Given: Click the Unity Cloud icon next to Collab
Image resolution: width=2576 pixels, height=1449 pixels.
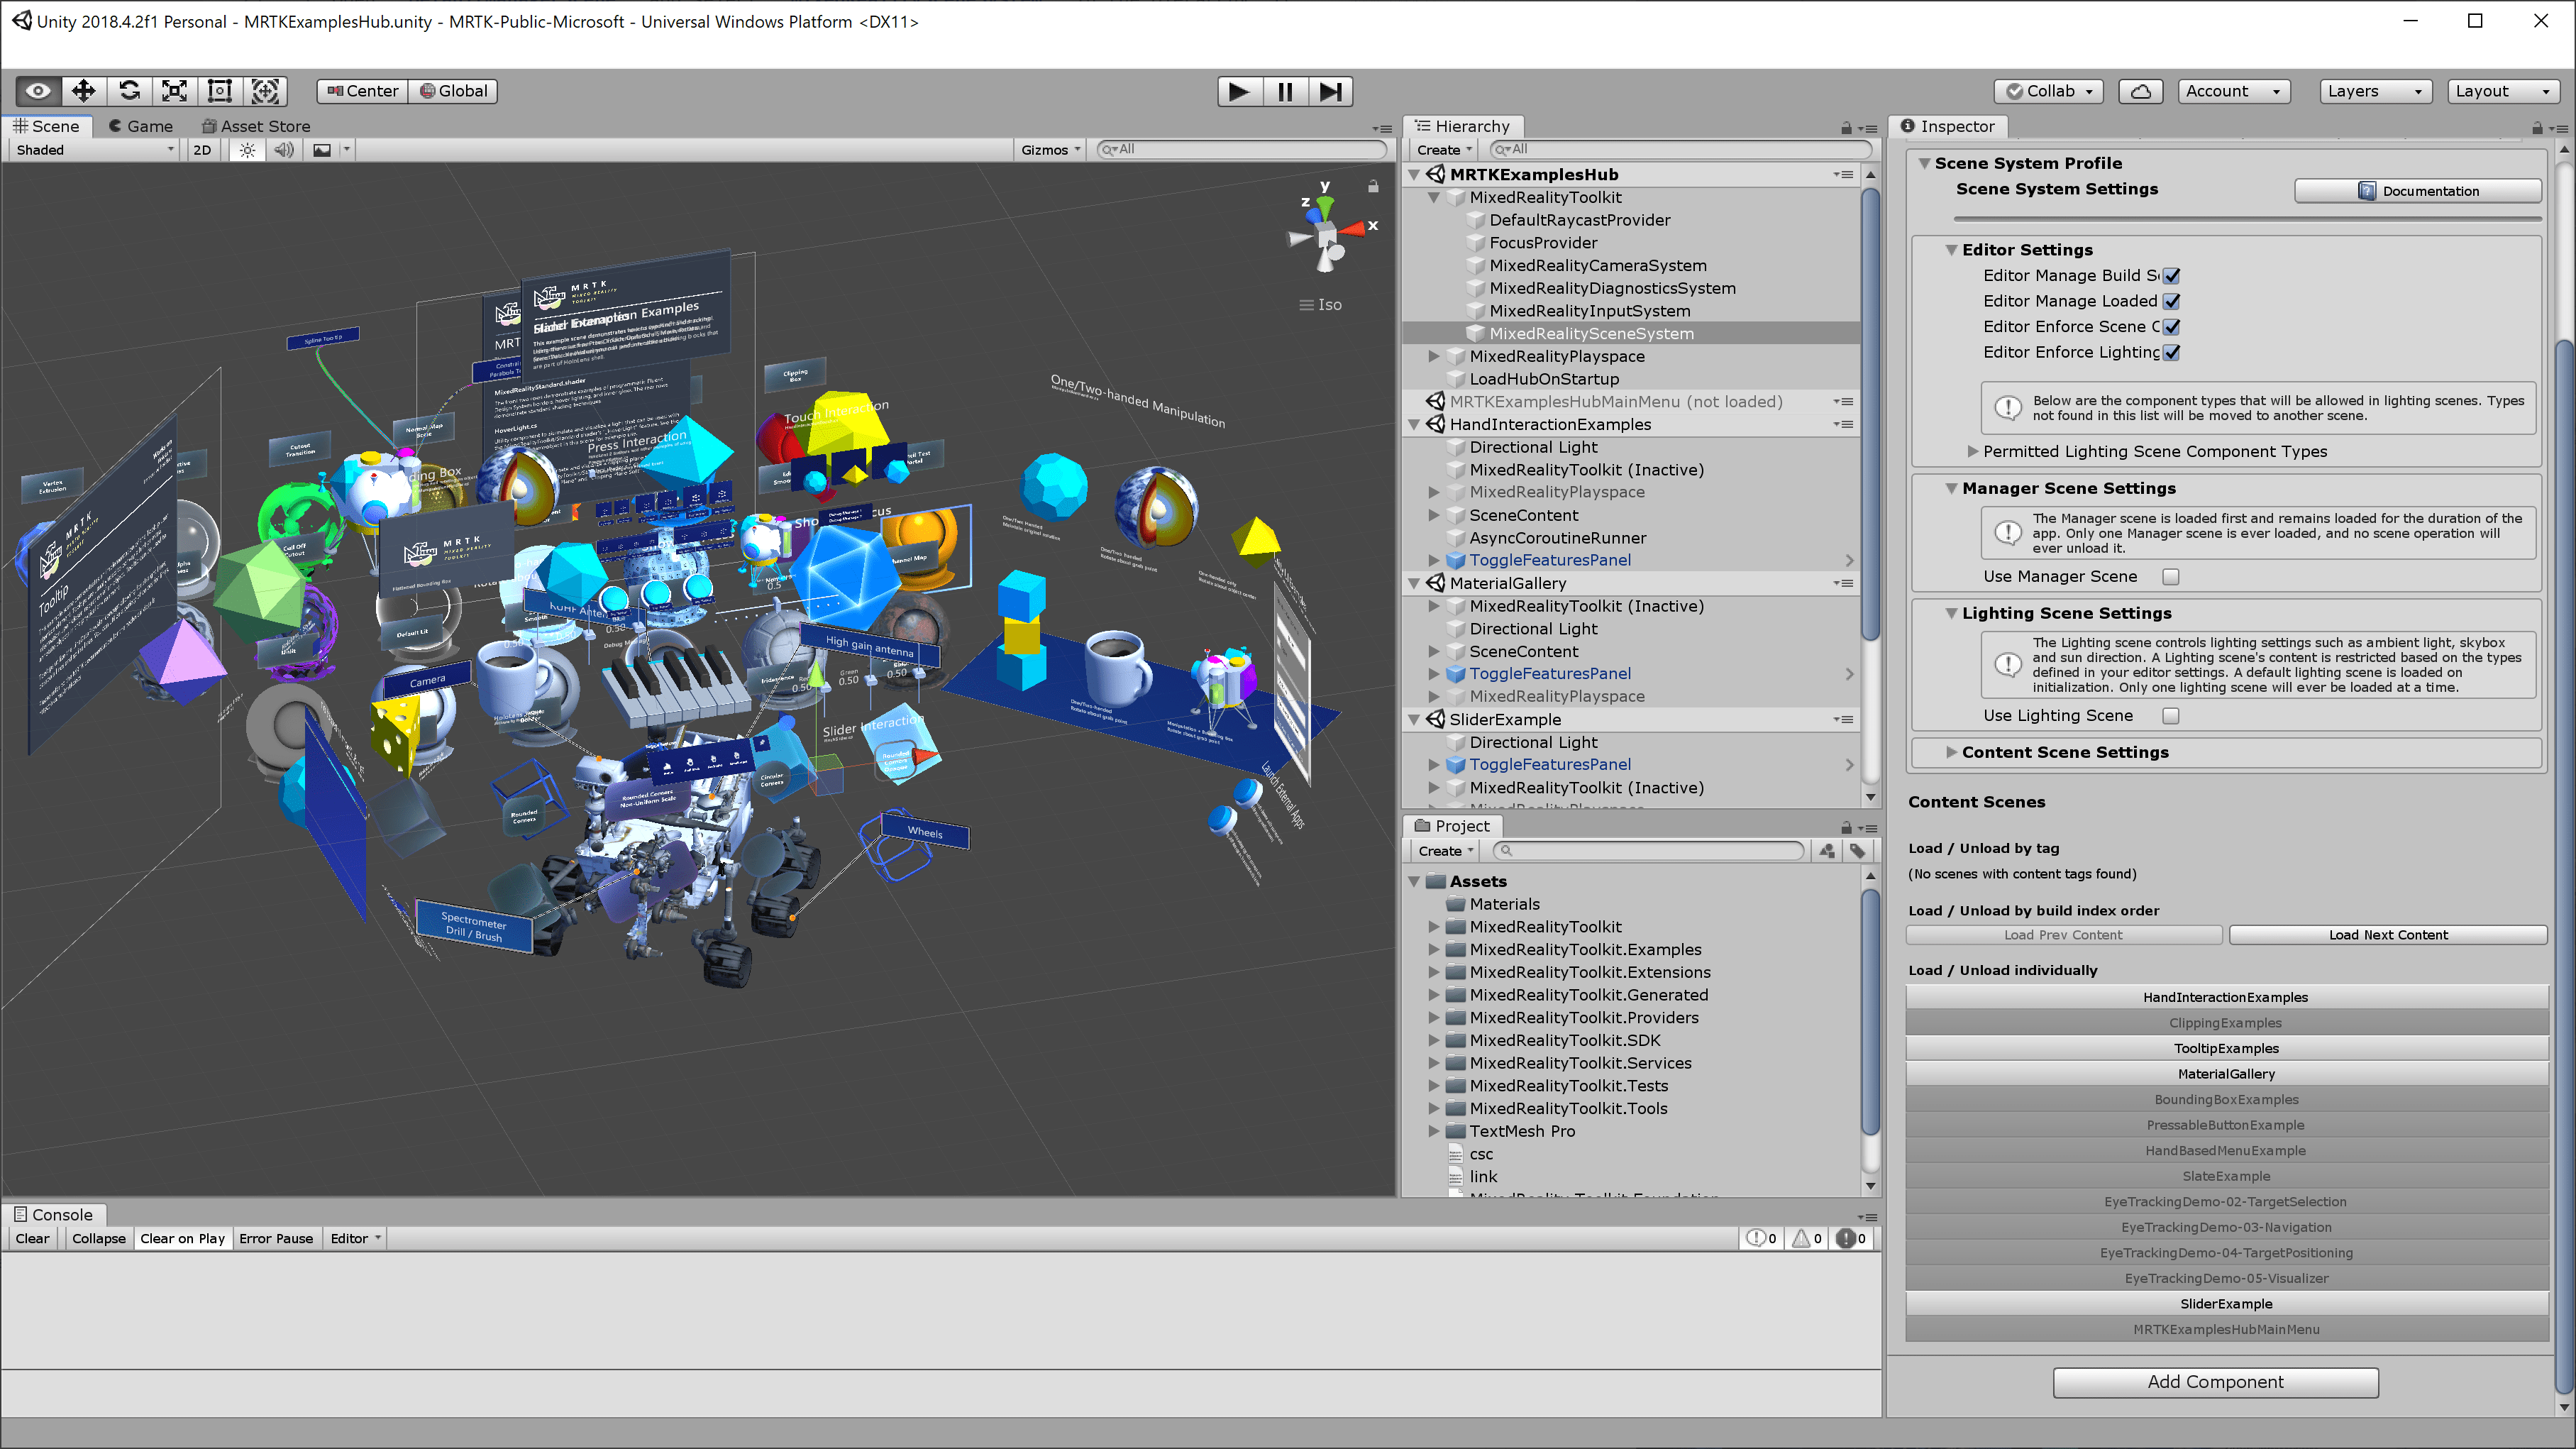Looking at the screenshot, I should click(x=2140, y=91).
